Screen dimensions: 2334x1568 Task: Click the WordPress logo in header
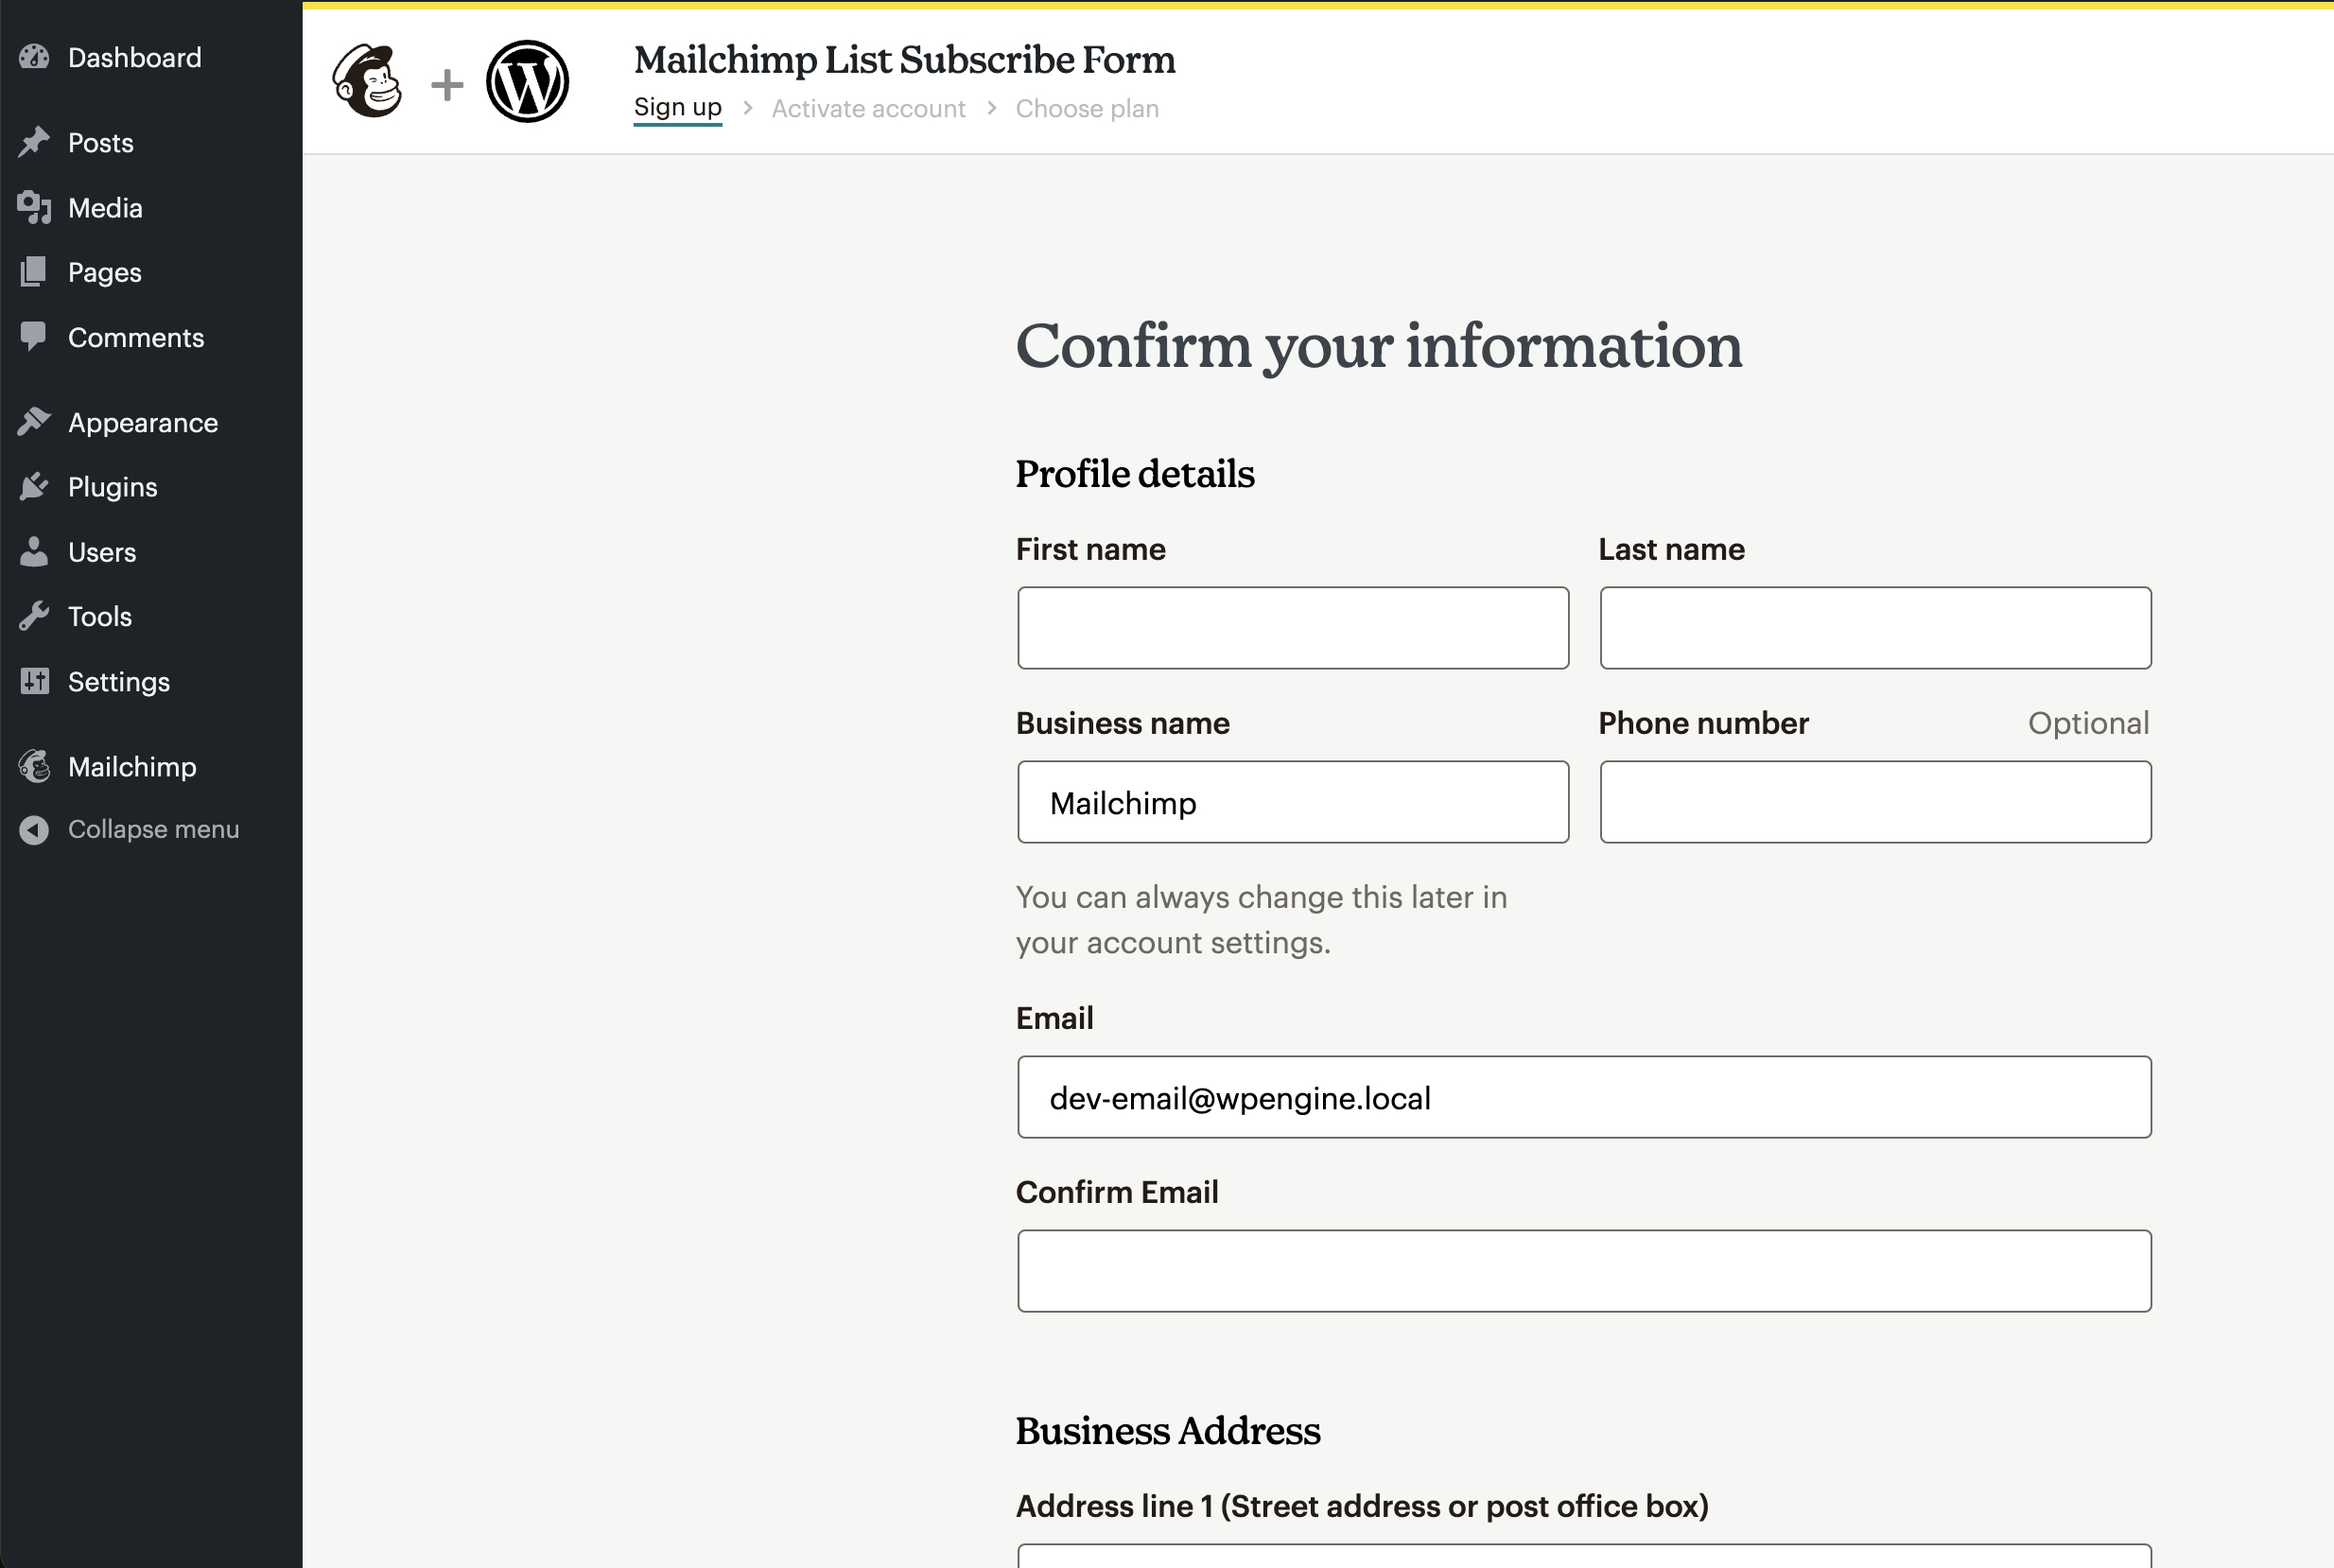click(x=527, y=81)
